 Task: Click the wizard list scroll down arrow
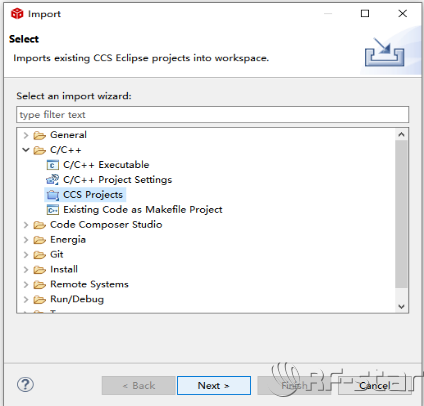(401, 307)
